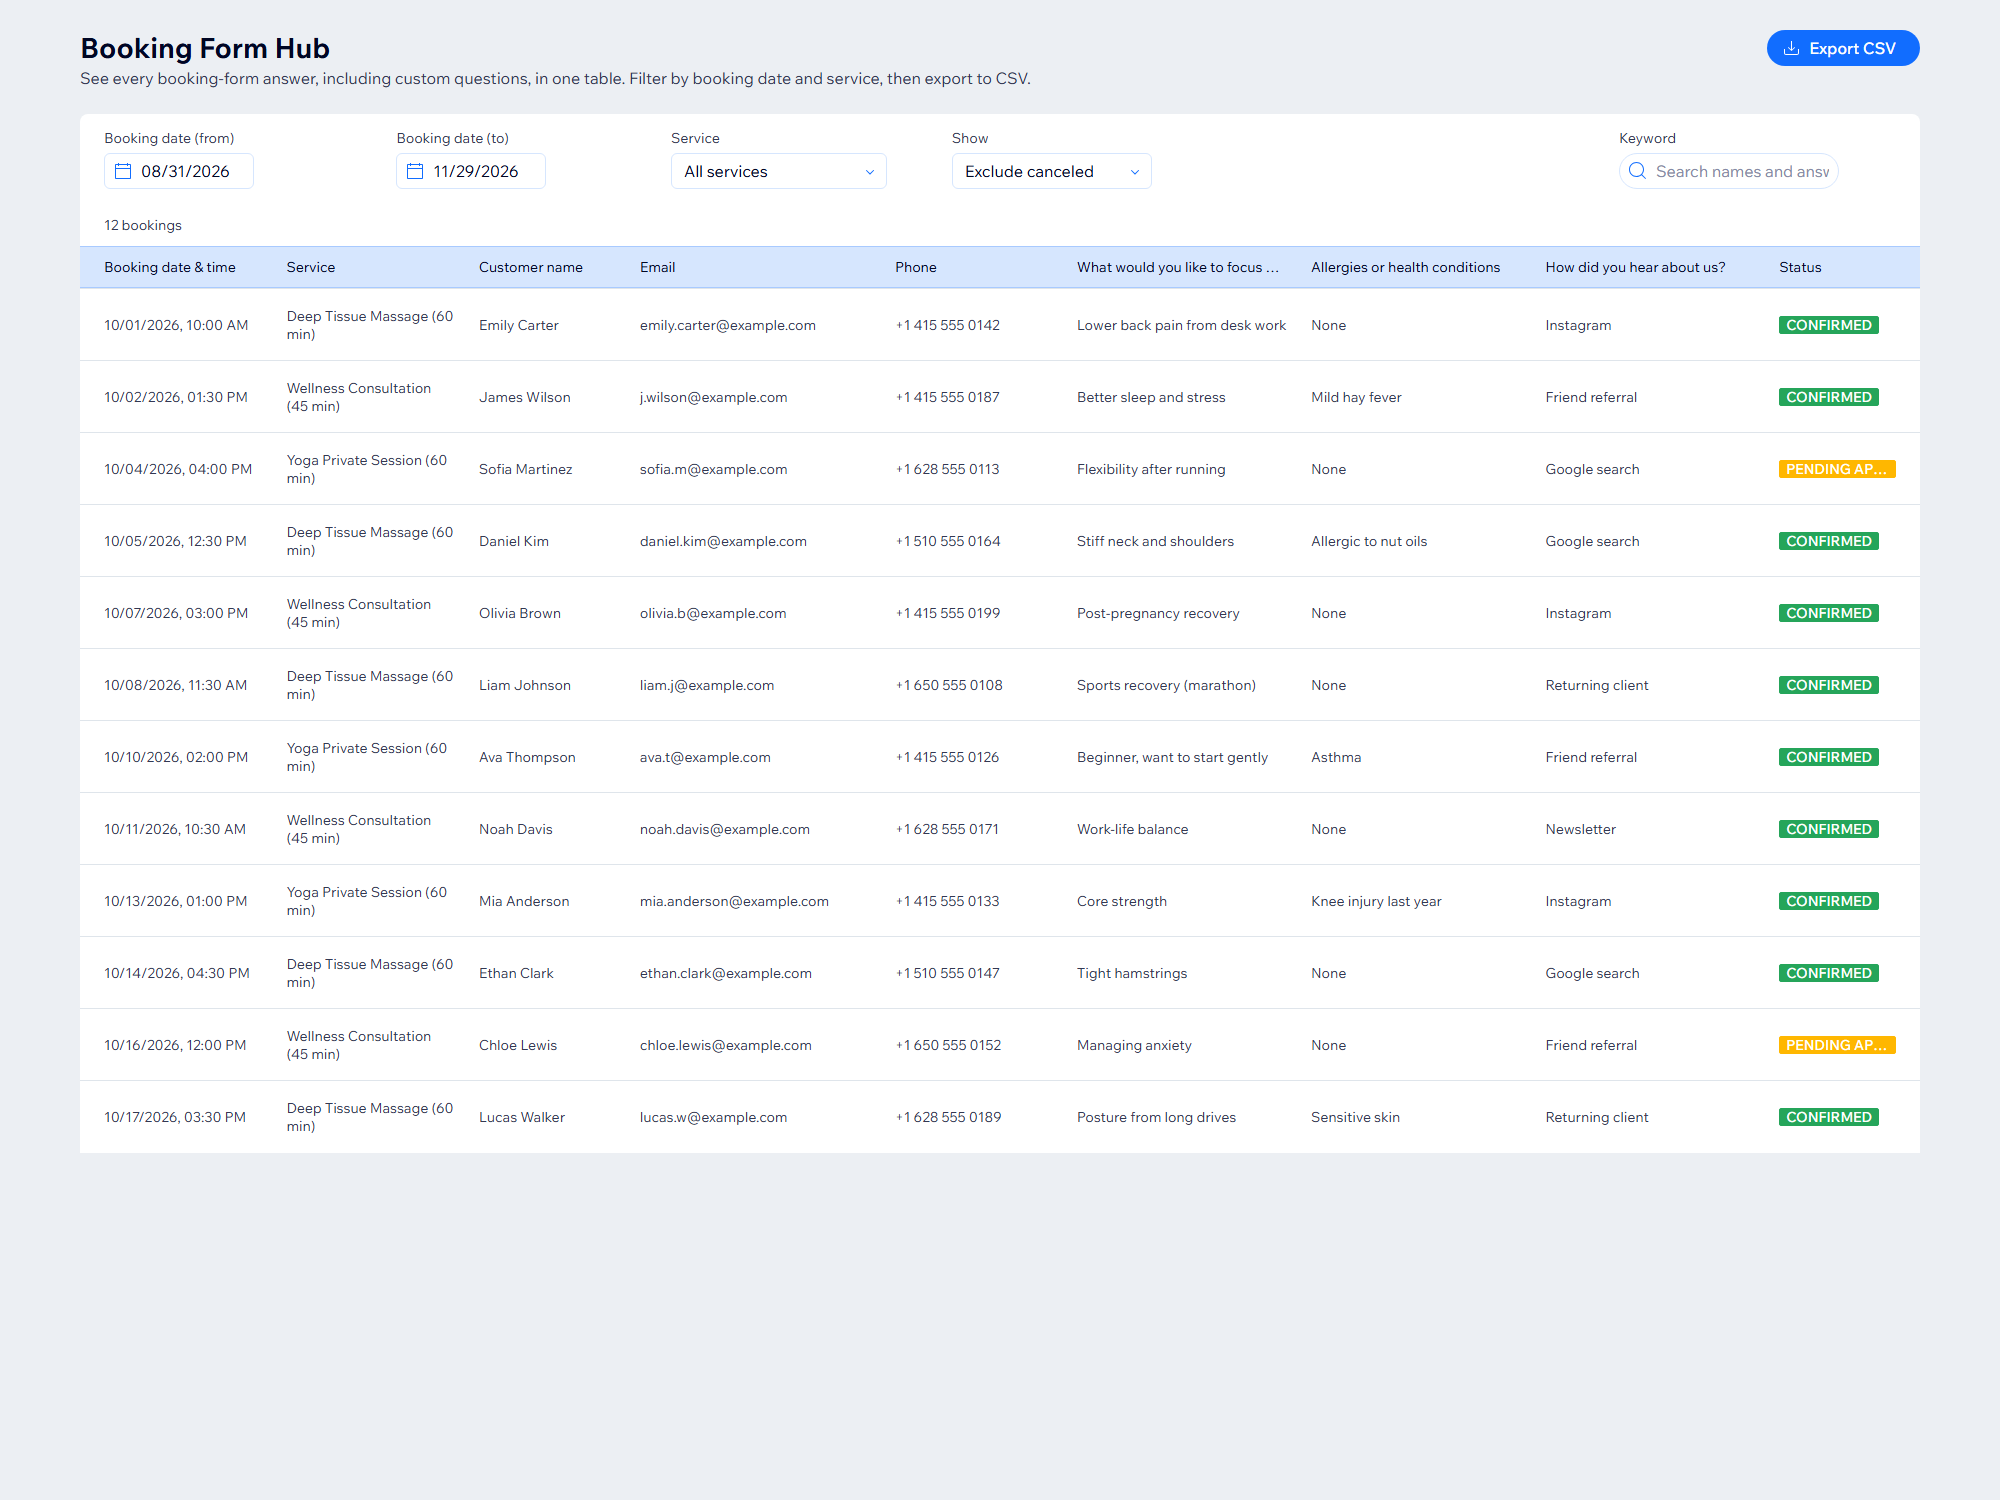The height and width of the screenshot is (1500, 2000).
Task: Click Olivia Brown's phone +1 415 555 0199
Action: [x=948, y=613]
